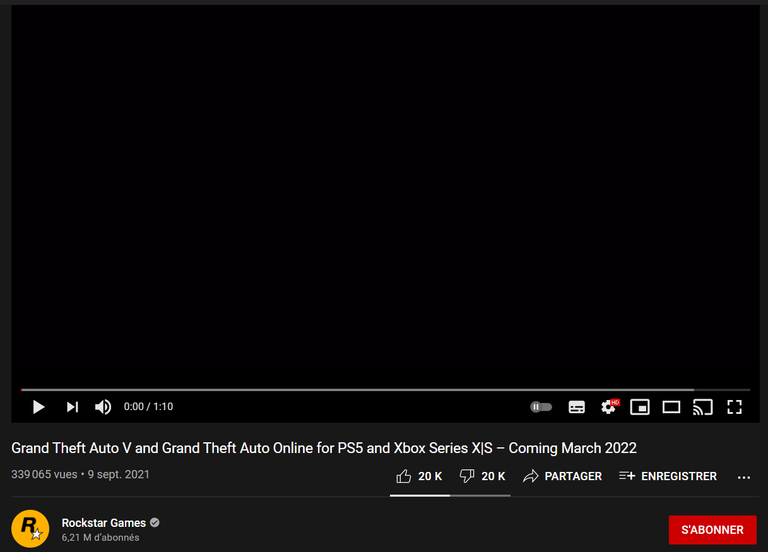Skip to the next video

[x=72, y=407]
